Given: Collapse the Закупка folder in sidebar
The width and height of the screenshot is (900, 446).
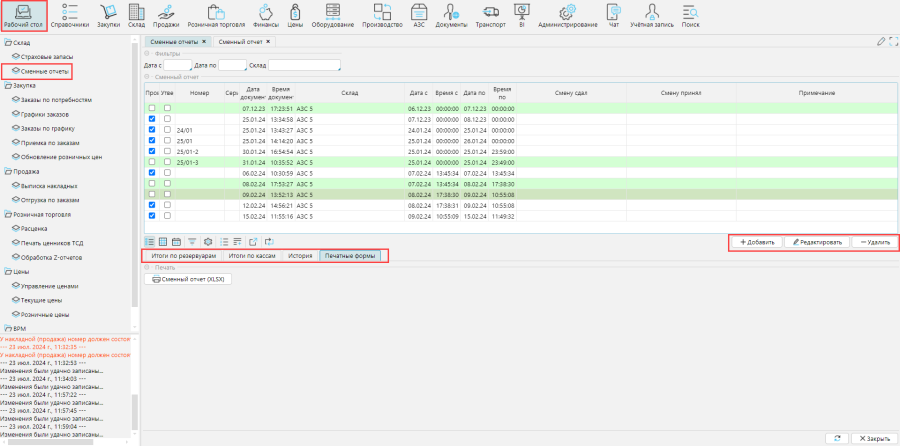Looking at the screenshot, I should [5, 87].
